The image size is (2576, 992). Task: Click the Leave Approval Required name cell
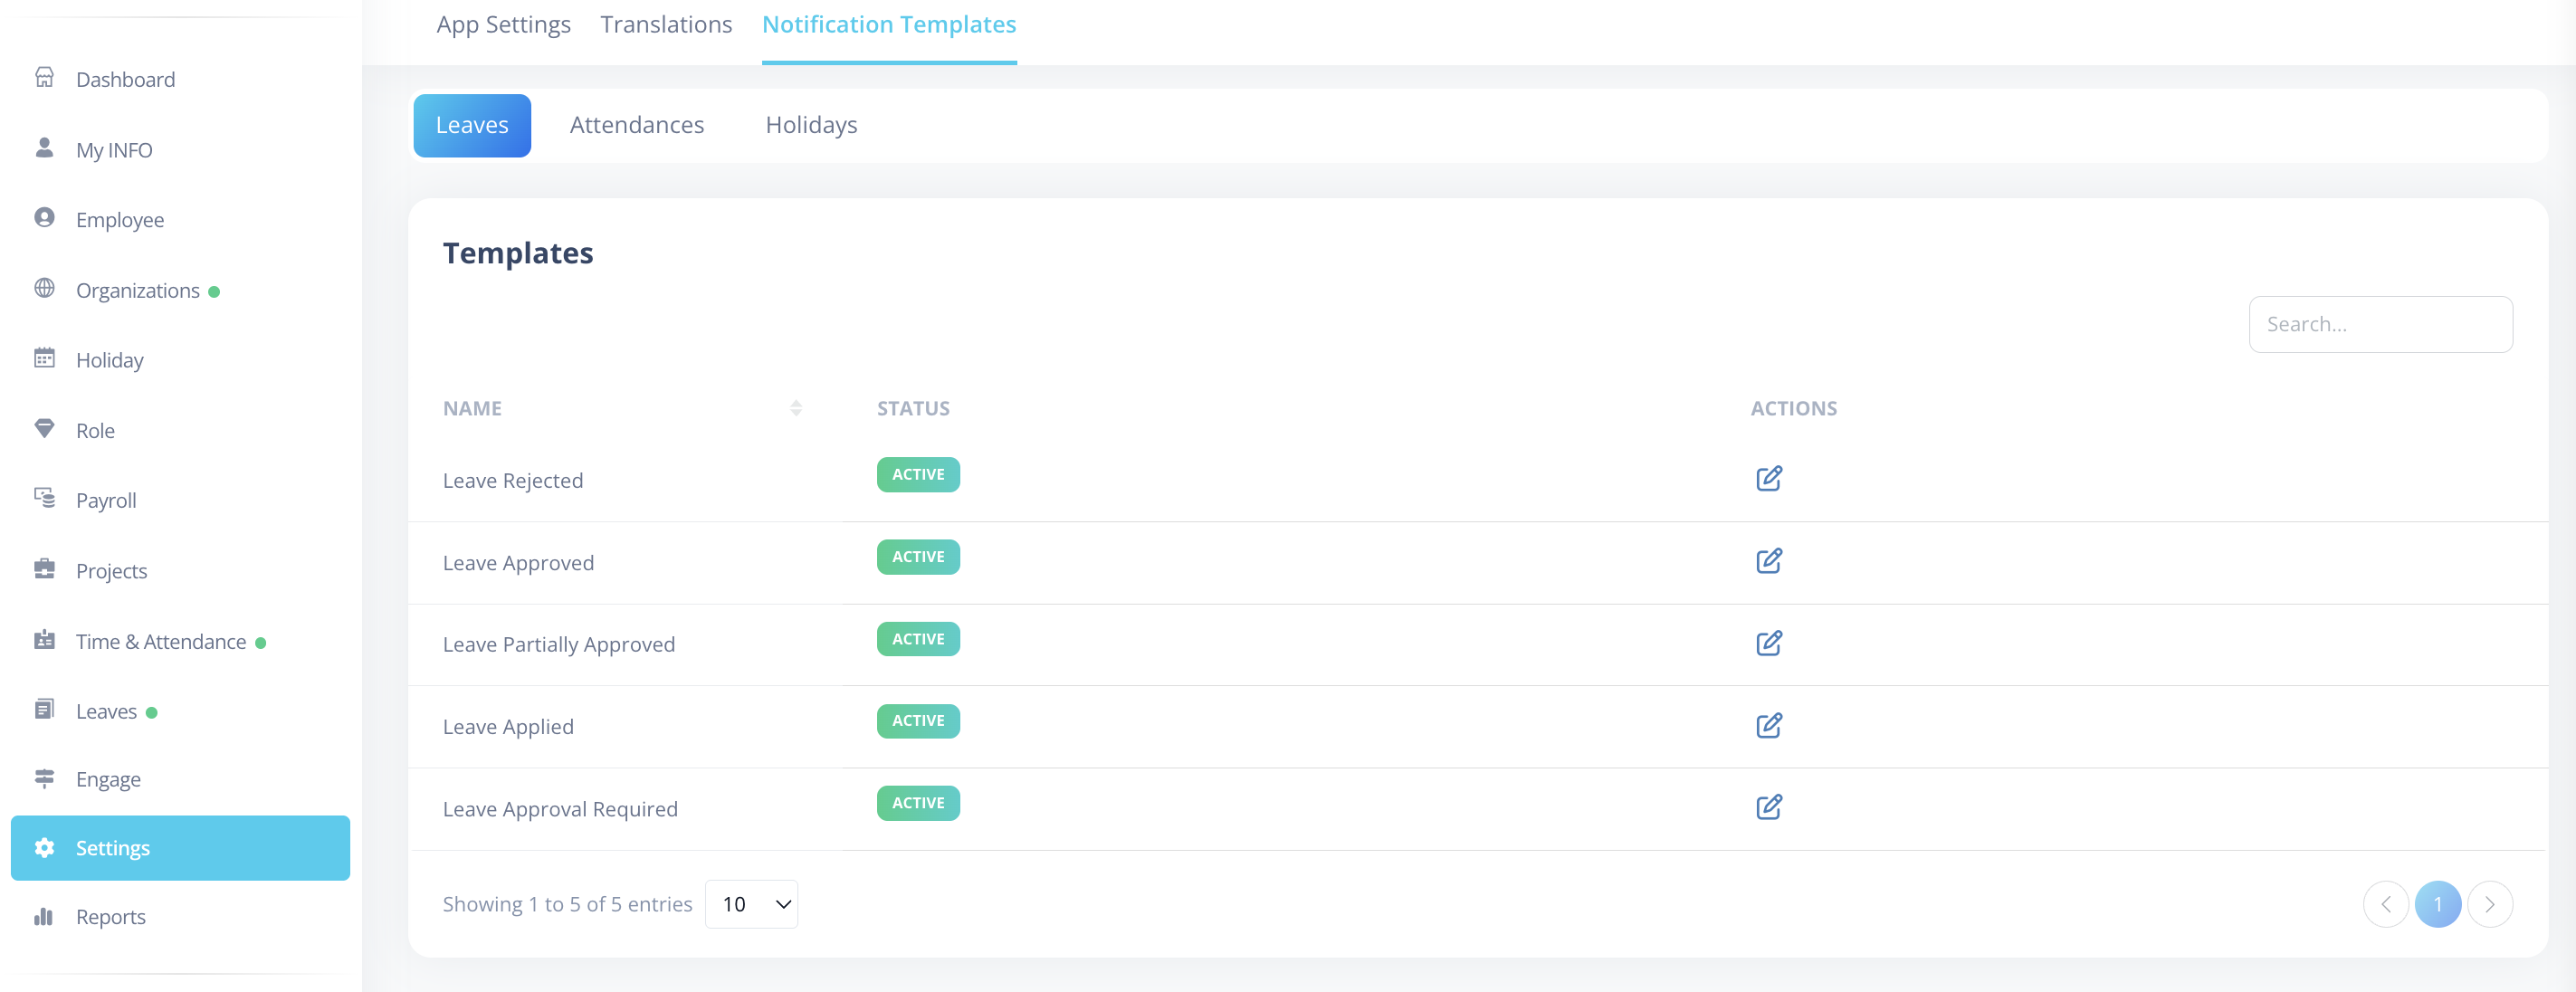coord(560,809)
